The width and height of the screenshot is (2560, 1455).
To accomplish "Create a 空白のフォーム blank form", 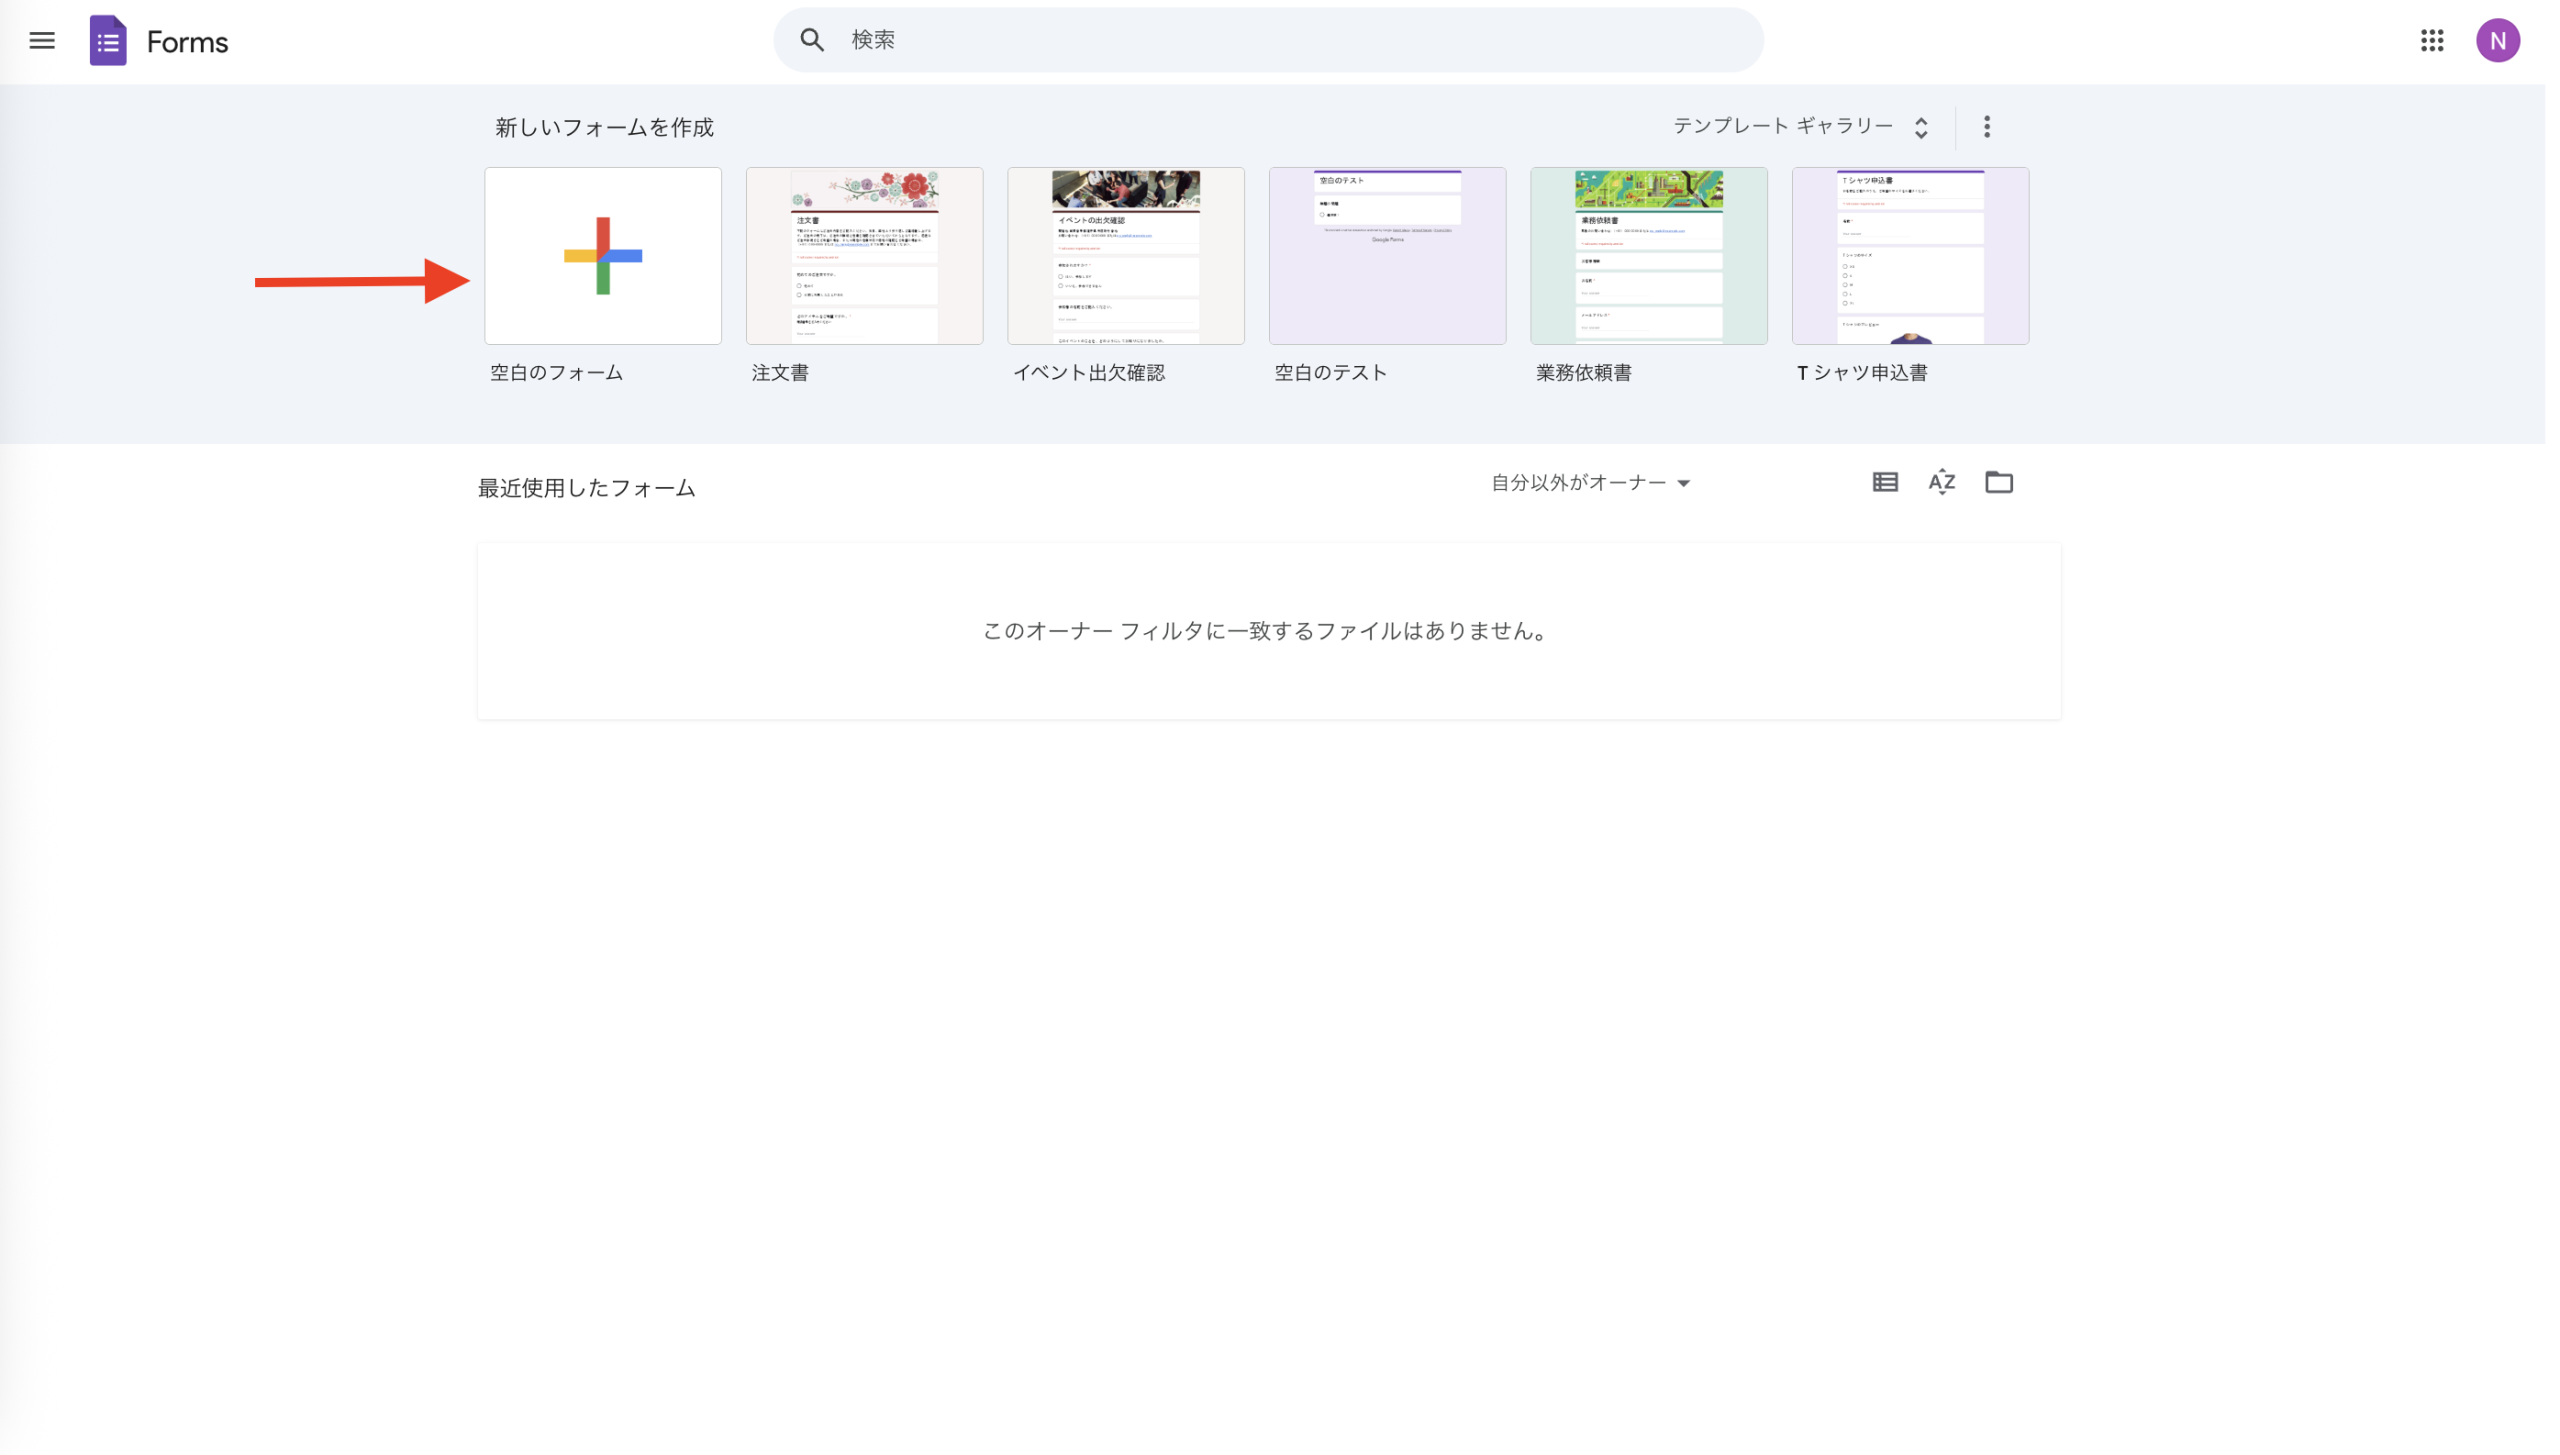I will click(602, 255).
